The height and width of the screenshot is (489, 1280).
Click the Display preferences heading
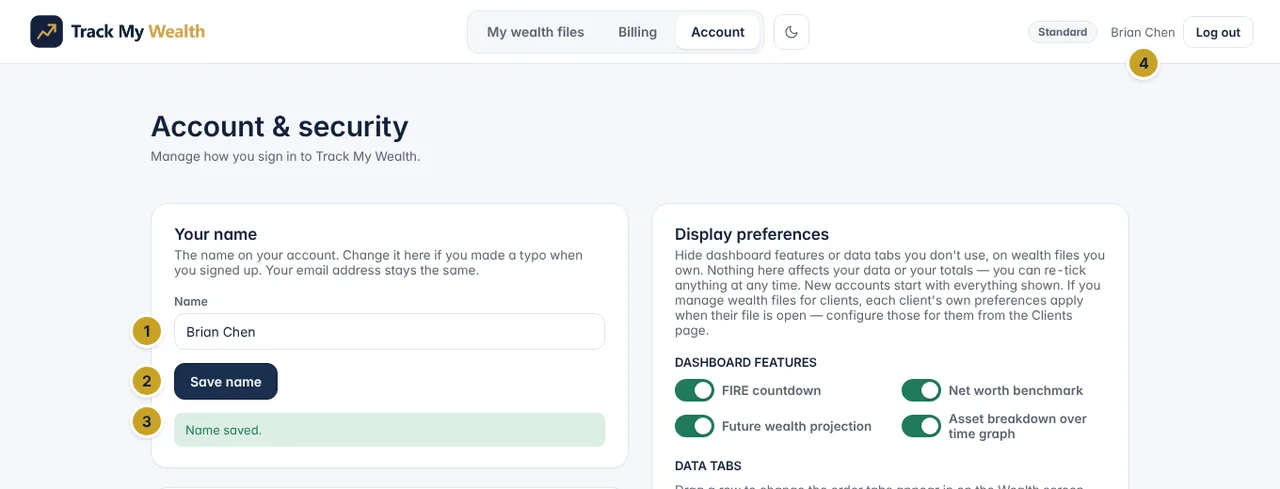coord(751,234)
